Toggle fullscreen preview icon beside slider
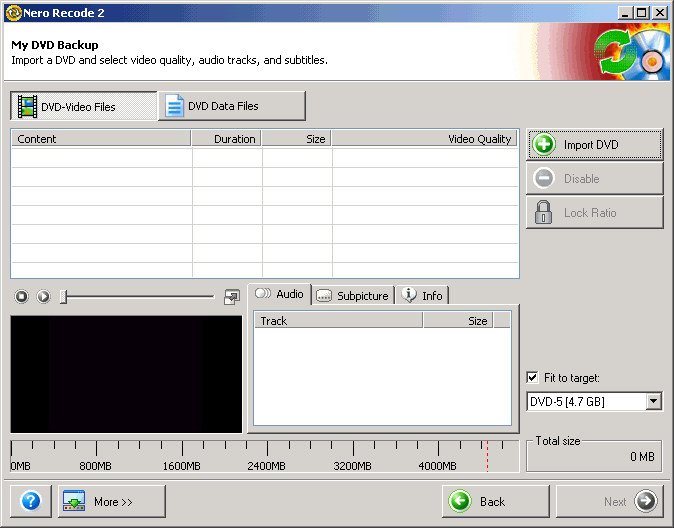 click(x=232, y=296)
